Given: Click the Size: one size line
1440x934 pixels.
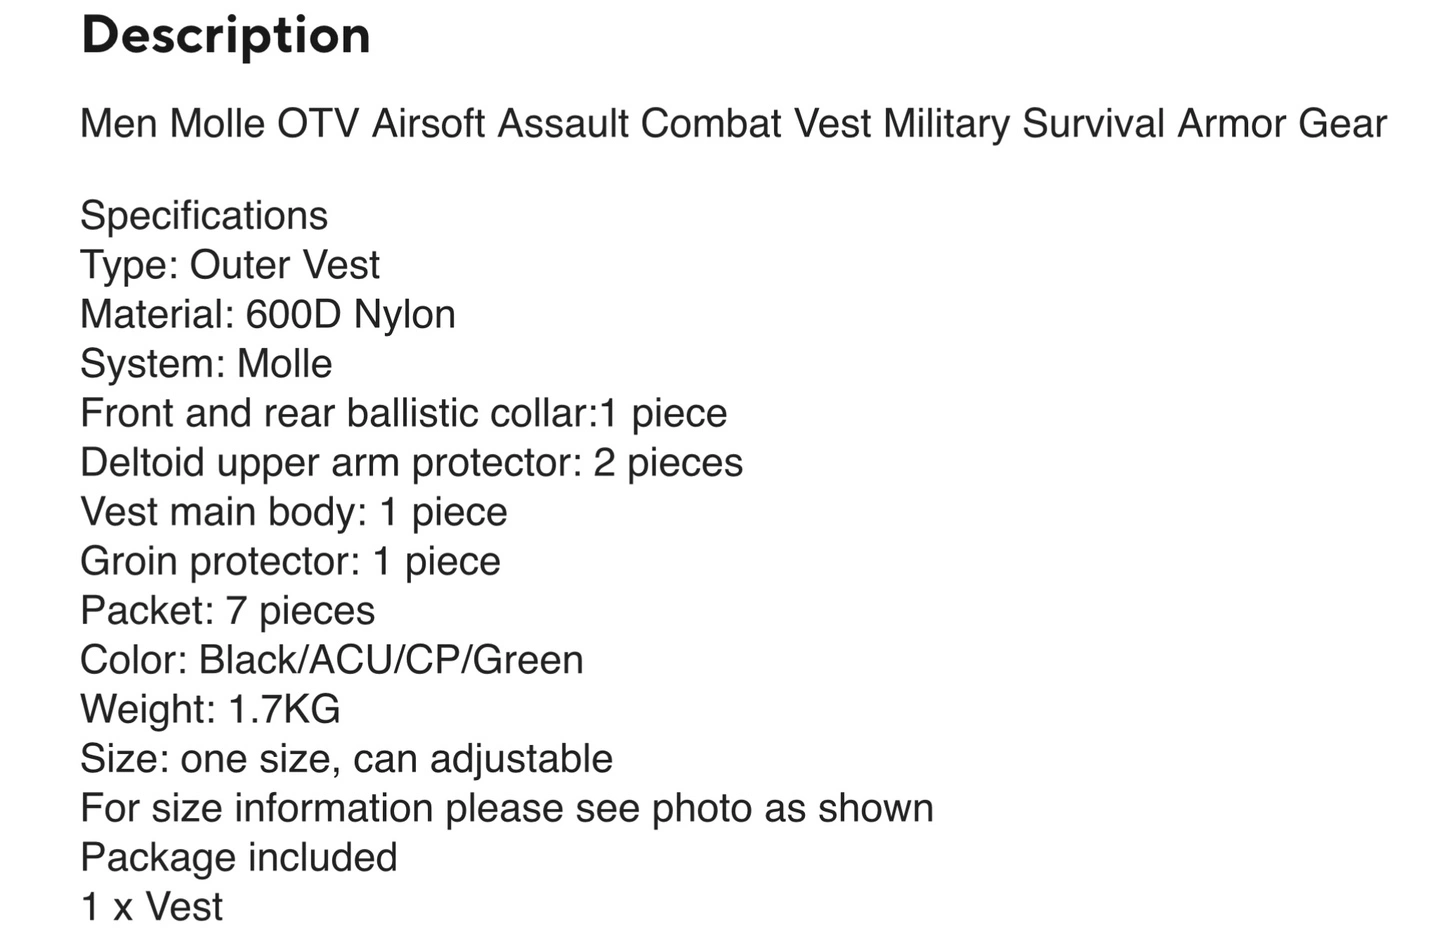Looking at the screenshot, I should (x=346, y=759).
